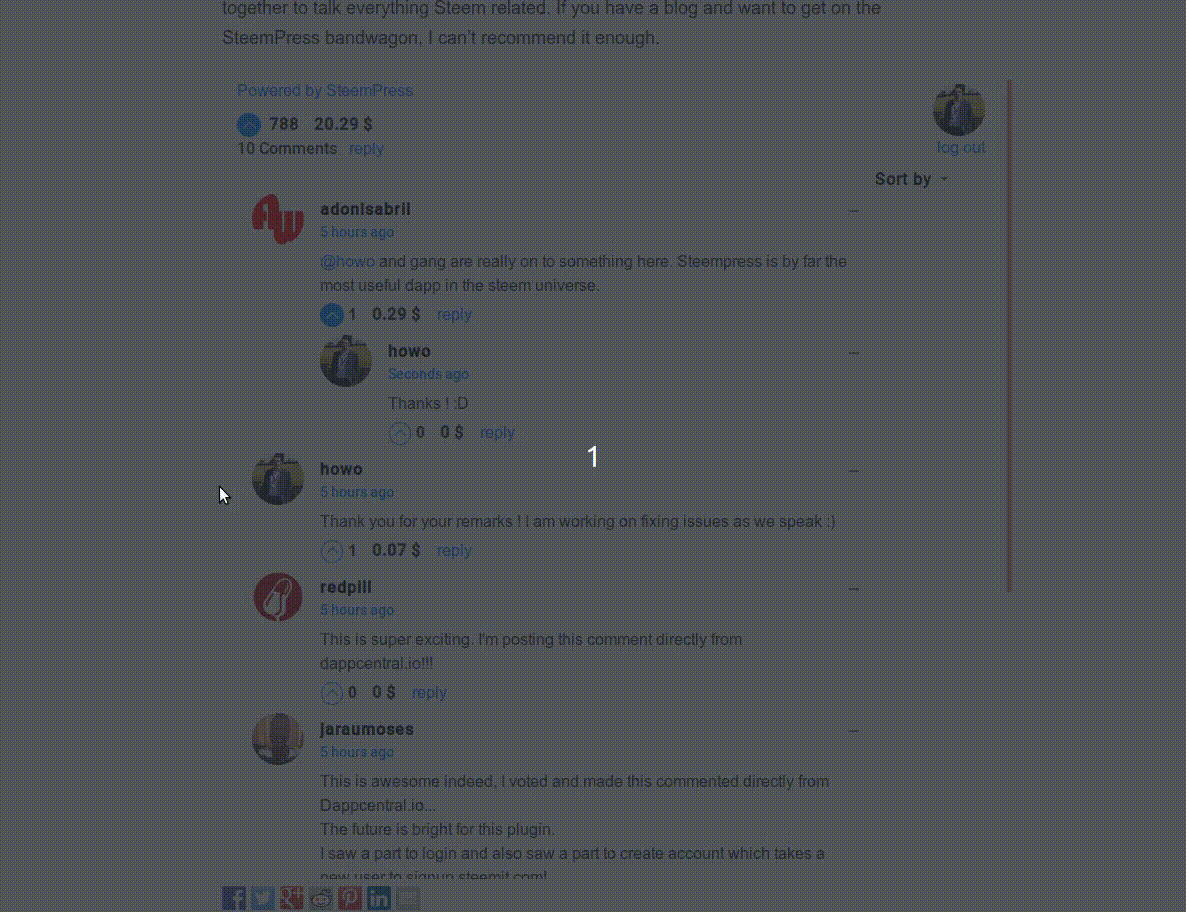Upvote adonisabril's comment

[331, 315]
